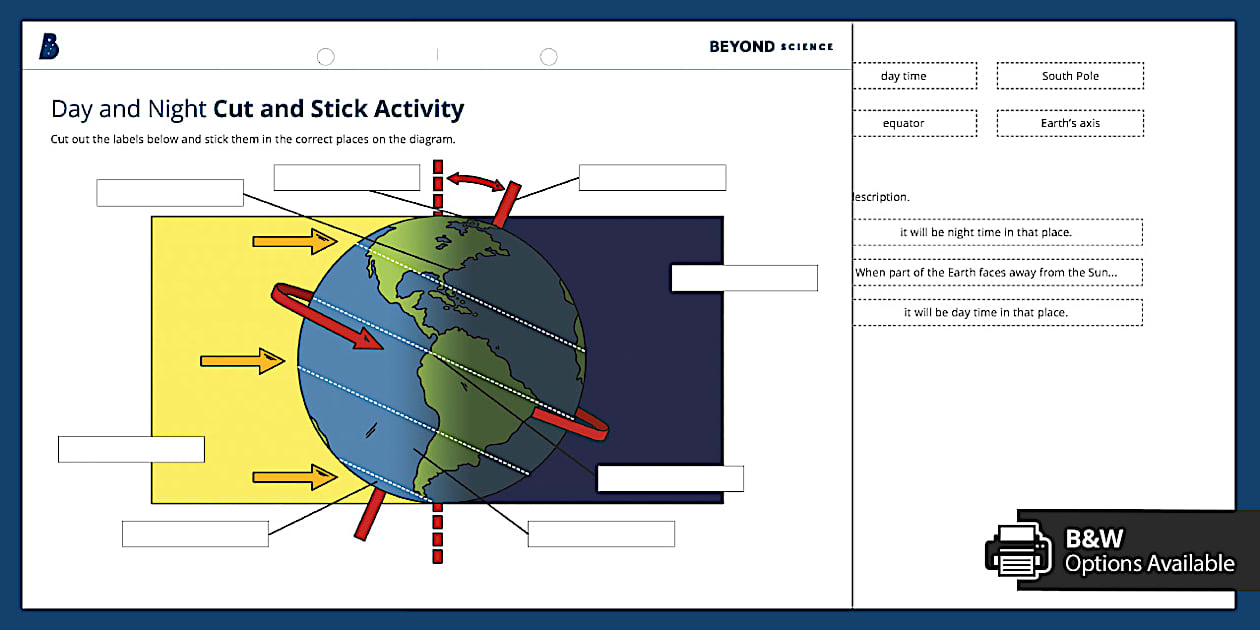Select the "Earth's axis" cut-out label

tap(1069, 123)
